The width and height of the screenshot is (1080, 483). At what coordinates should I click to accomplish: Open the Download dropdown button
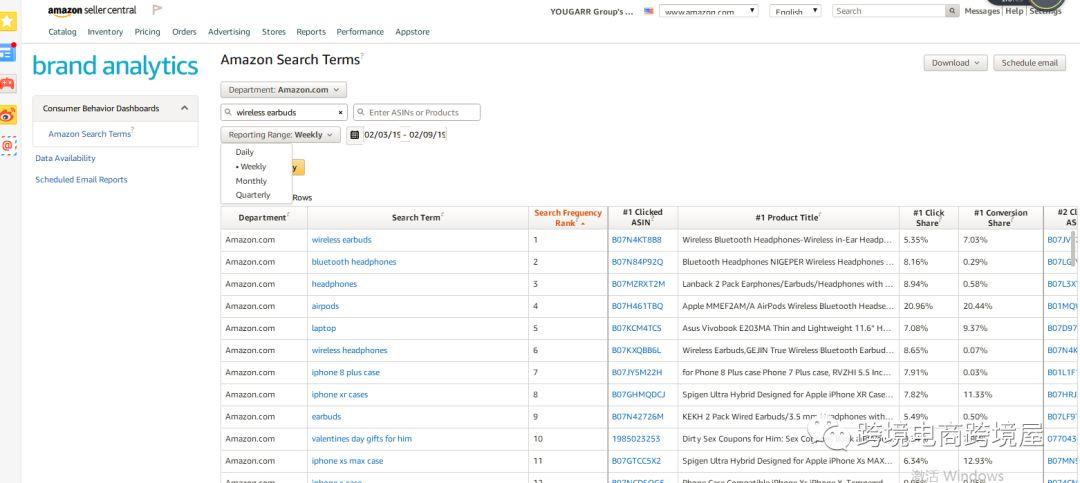click(955, 63)
